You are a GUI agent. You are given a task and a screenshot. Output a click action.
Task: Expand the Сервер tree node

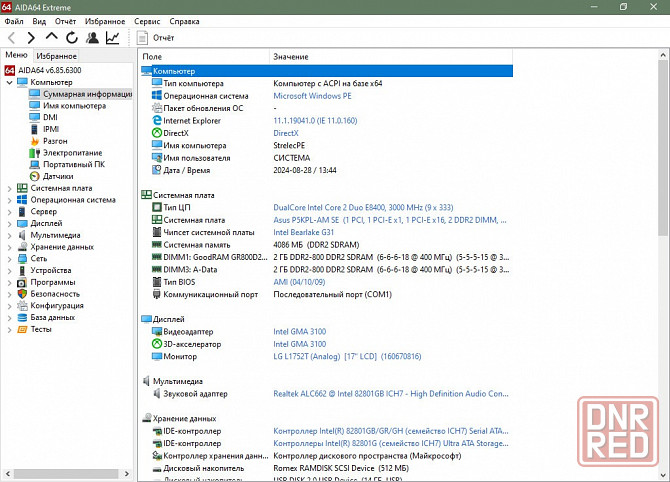9,212
